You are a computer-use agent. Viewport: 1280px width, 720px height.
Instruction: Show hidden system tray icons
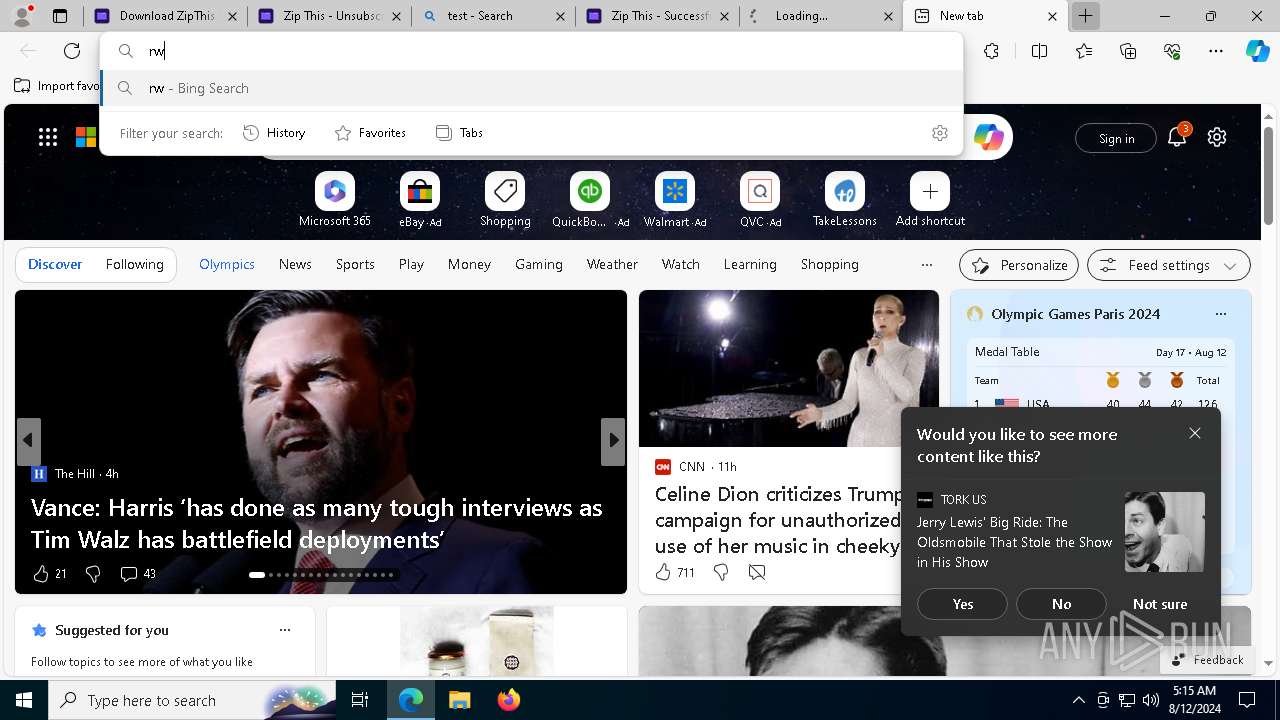coord(1078,700)
